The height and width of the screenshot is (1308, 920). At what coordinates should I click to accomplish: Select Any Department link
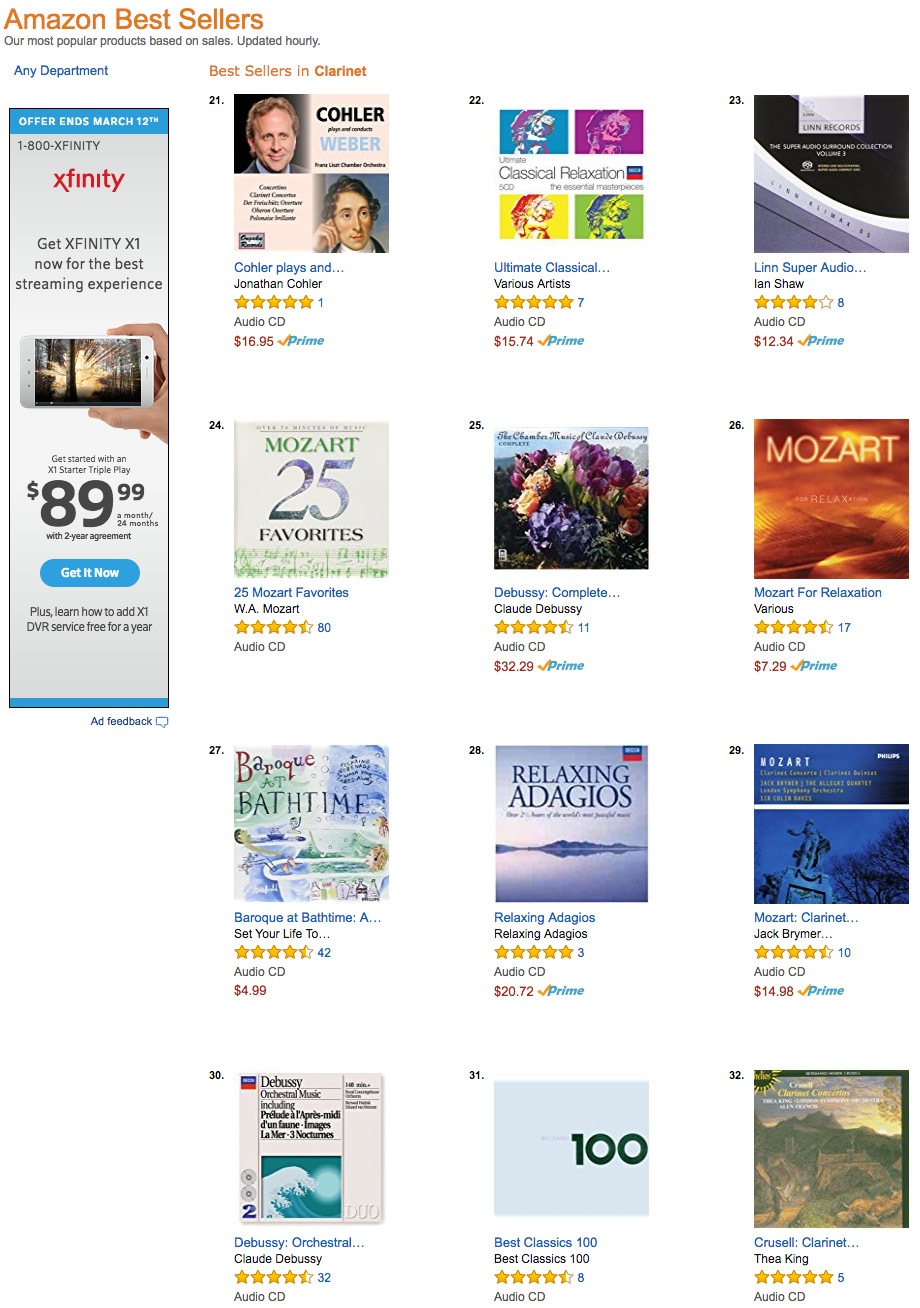click(x=61, y=71)
